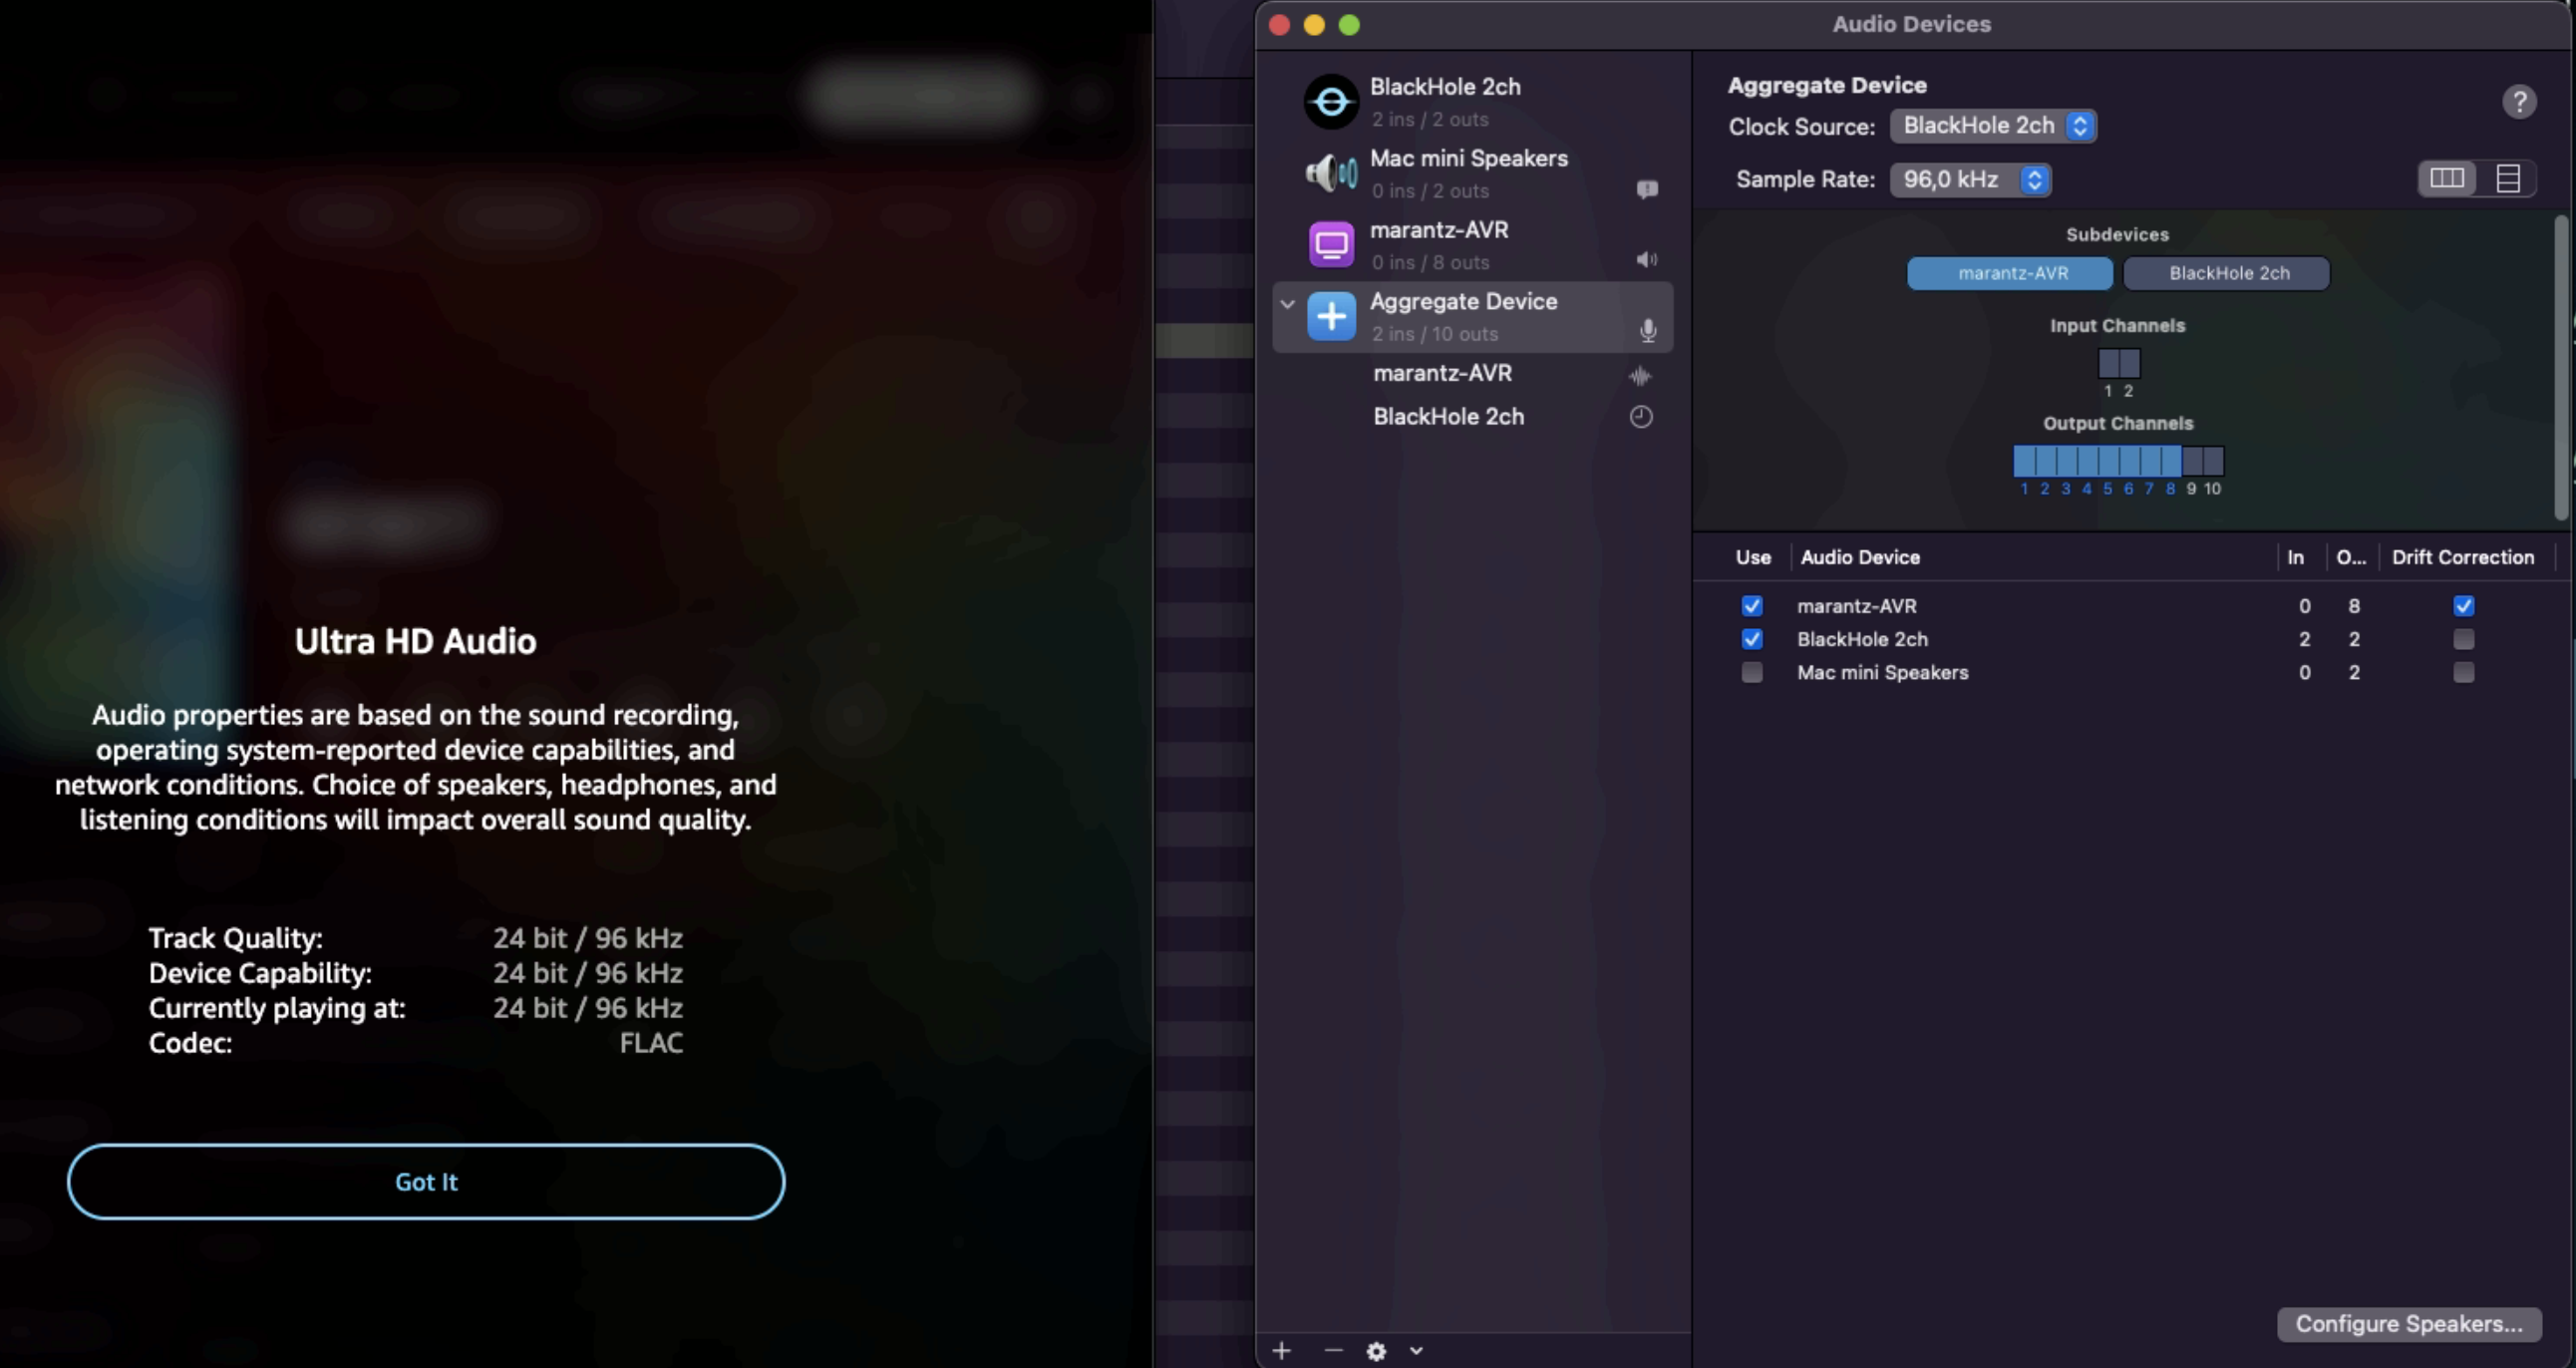Click the marantz-AVR display icon
The height and width of the screenshot is (1368, 2576).
[x=1331, y=244]
